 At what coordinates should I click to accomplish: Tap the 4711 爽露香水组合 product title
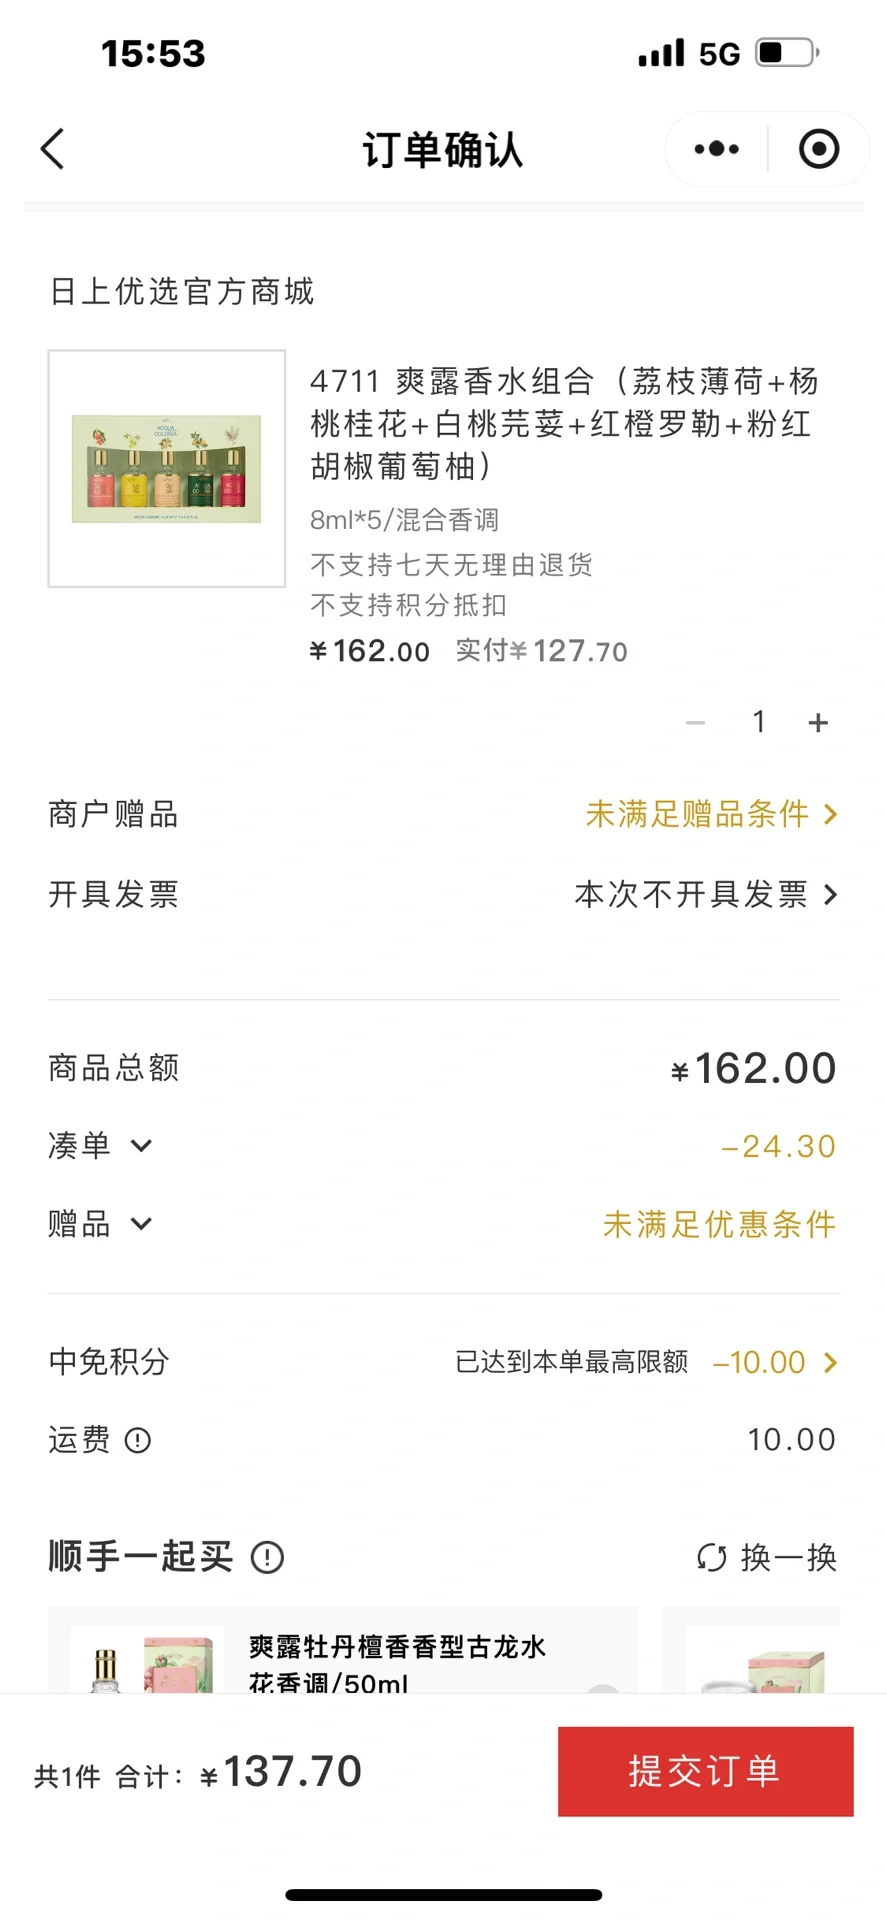click(x=564, y=423)
